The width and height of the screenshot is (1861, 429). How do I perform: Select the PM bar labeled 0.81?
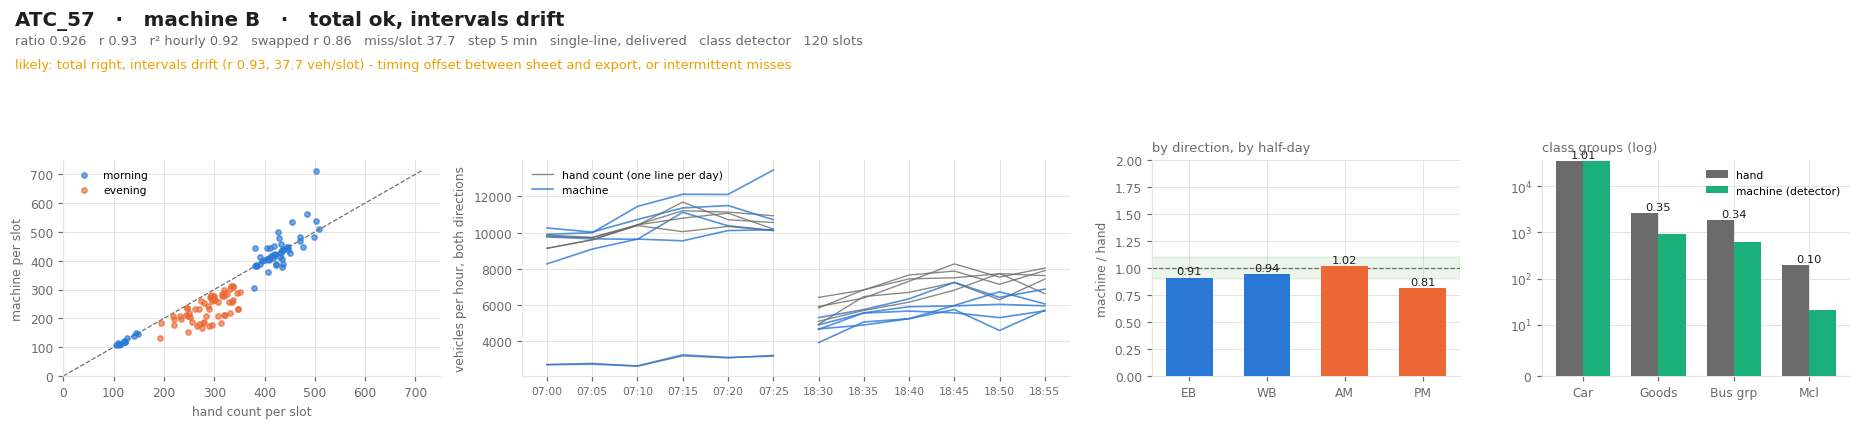click(1421, 332)
